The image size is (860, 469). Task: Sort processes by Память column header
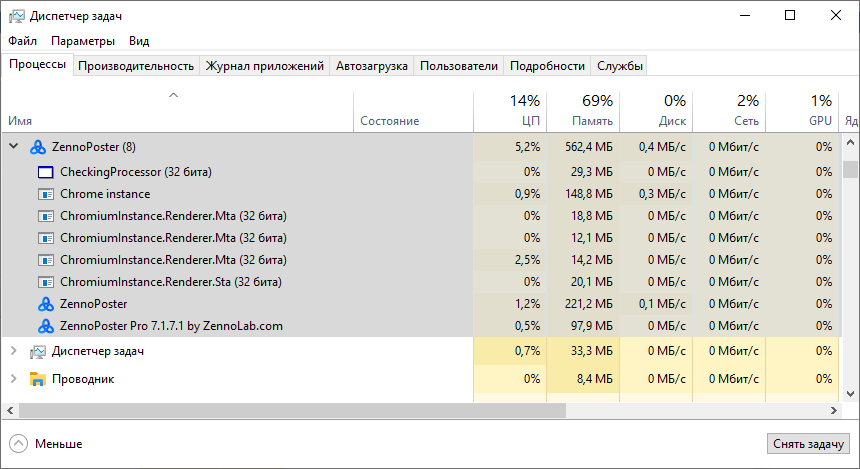583,110
